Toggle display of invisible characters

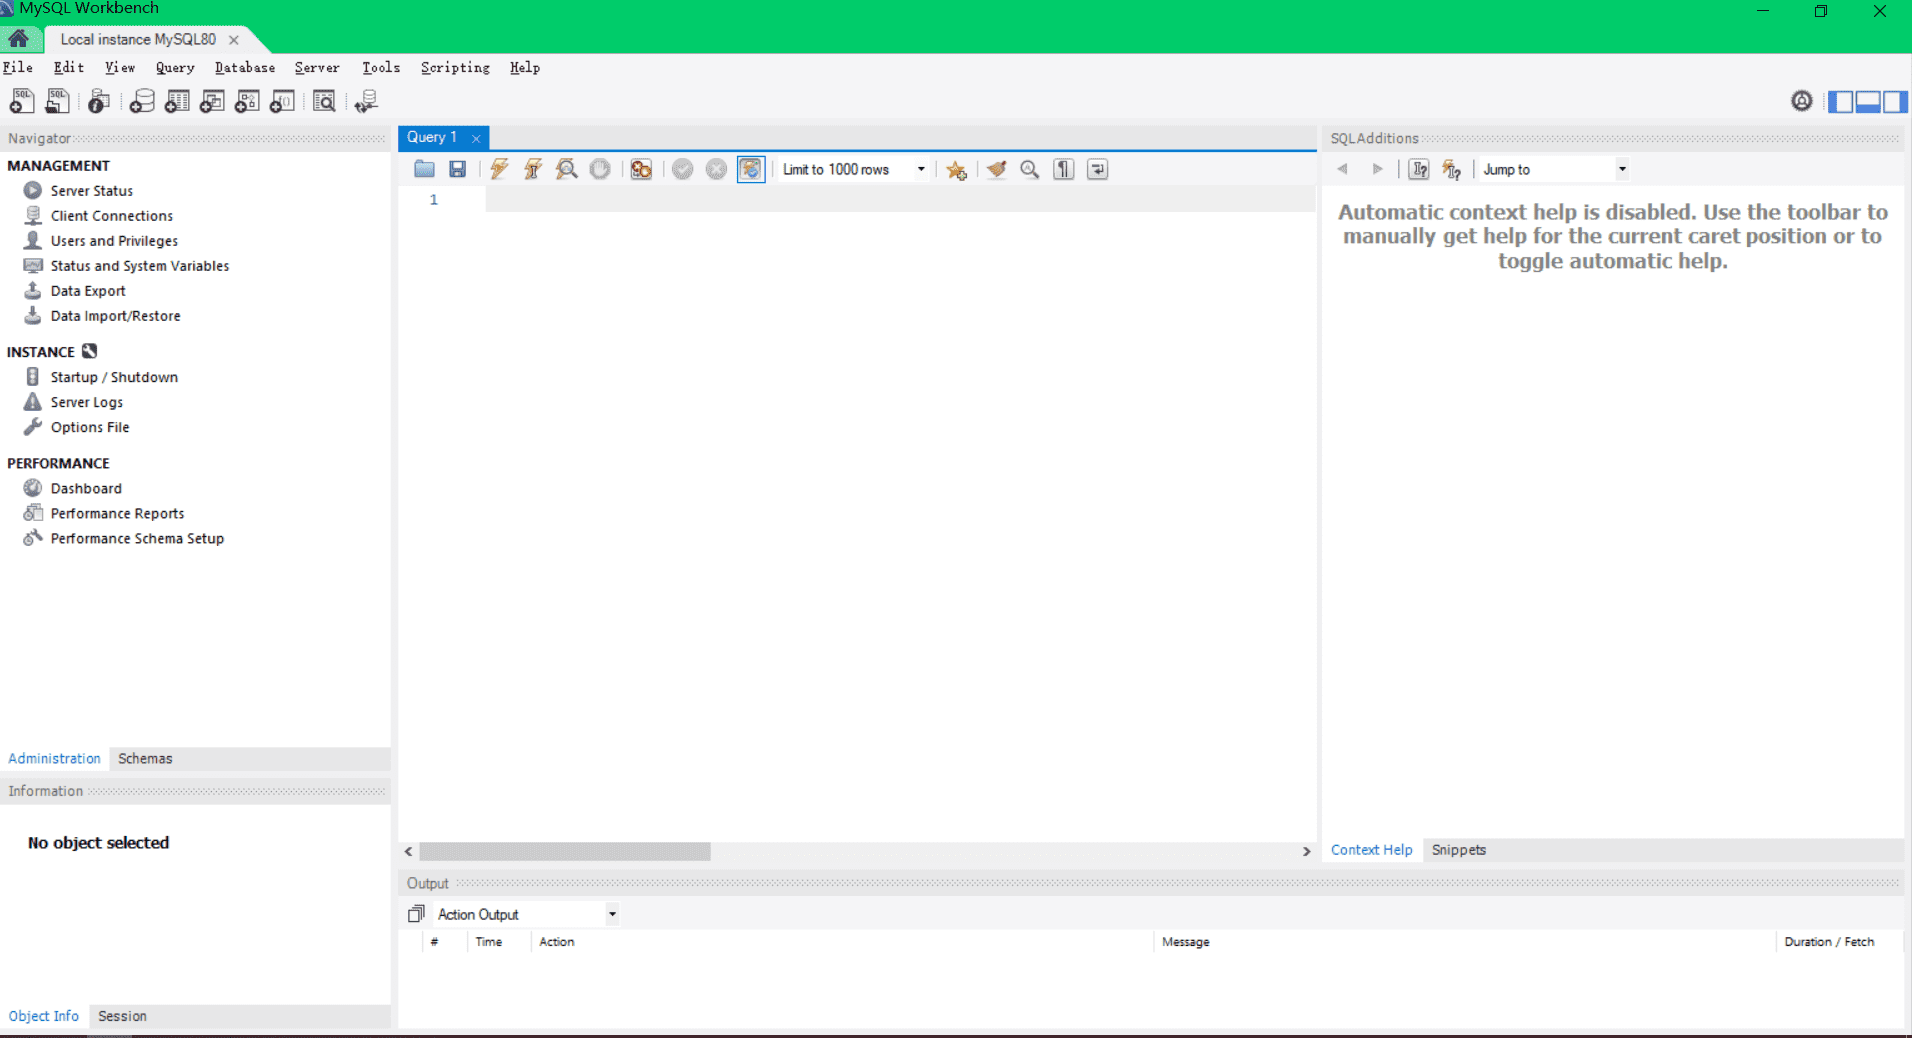pos(1063,169)
